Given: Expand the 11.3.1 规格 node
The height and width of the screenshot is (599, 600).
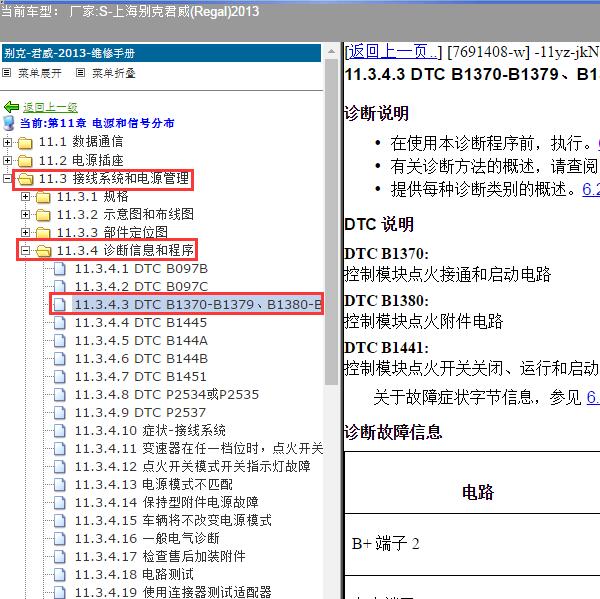Looking at the screenshot, I should point(25,196).
